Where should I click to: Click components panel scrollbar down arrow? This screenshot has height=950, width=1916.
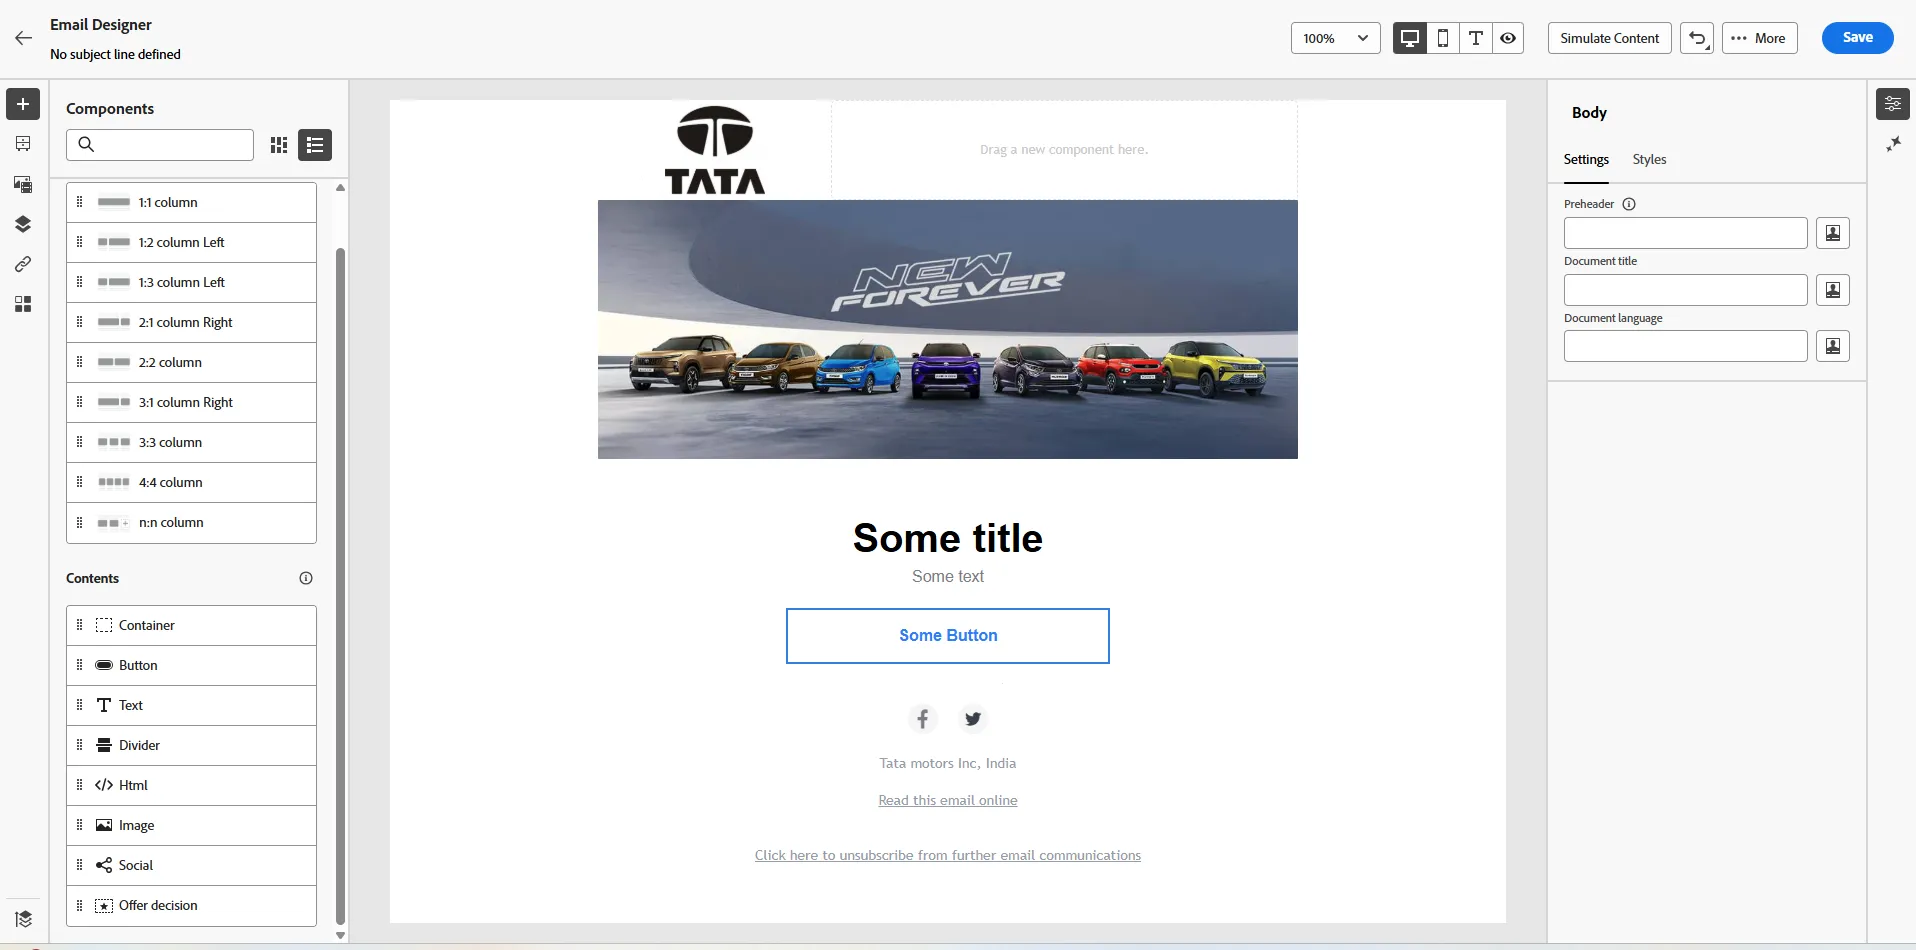340,936
